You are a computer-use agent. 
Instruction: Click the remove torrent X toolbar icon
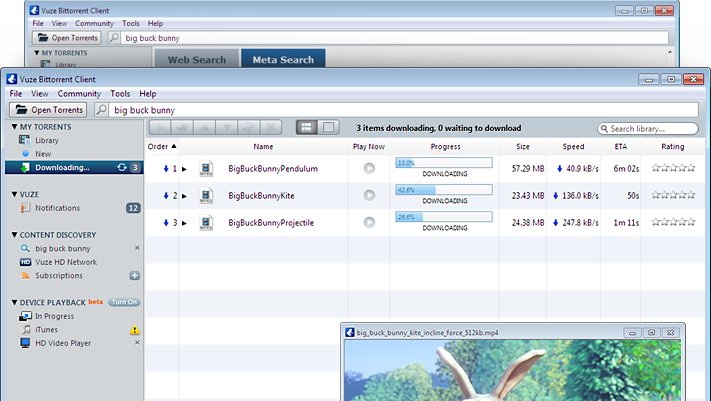tap(274, 128)
